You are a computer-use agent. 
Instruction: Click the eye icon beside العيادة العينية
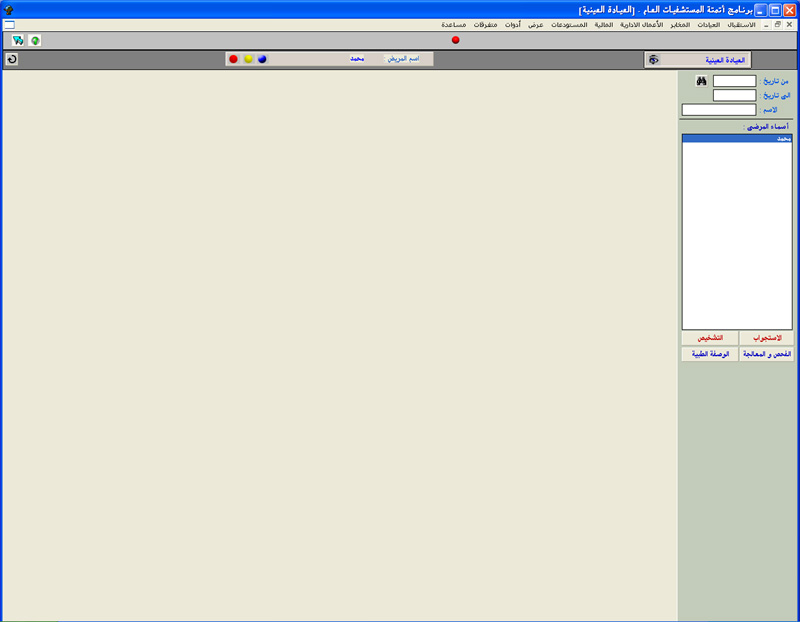[x=654, y=60]
